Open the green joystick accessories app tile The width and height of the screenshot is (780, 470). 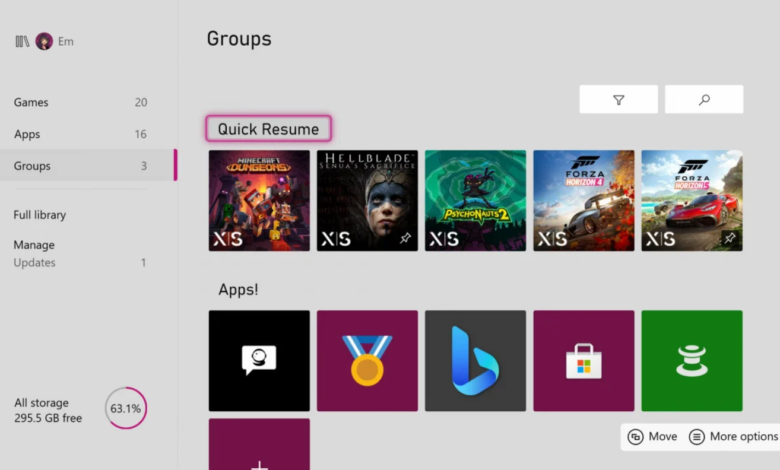coord(691,361)
